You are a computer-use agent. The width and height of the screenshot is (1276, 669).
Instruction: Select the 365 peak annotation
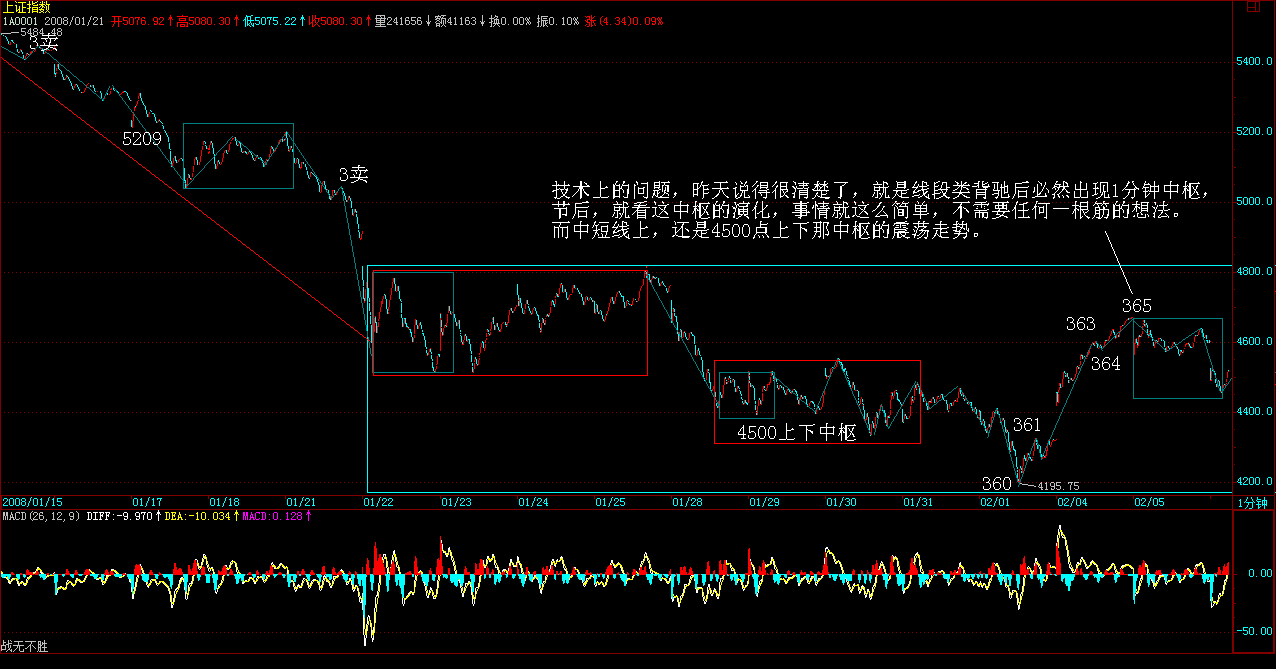click(1136, 306)
